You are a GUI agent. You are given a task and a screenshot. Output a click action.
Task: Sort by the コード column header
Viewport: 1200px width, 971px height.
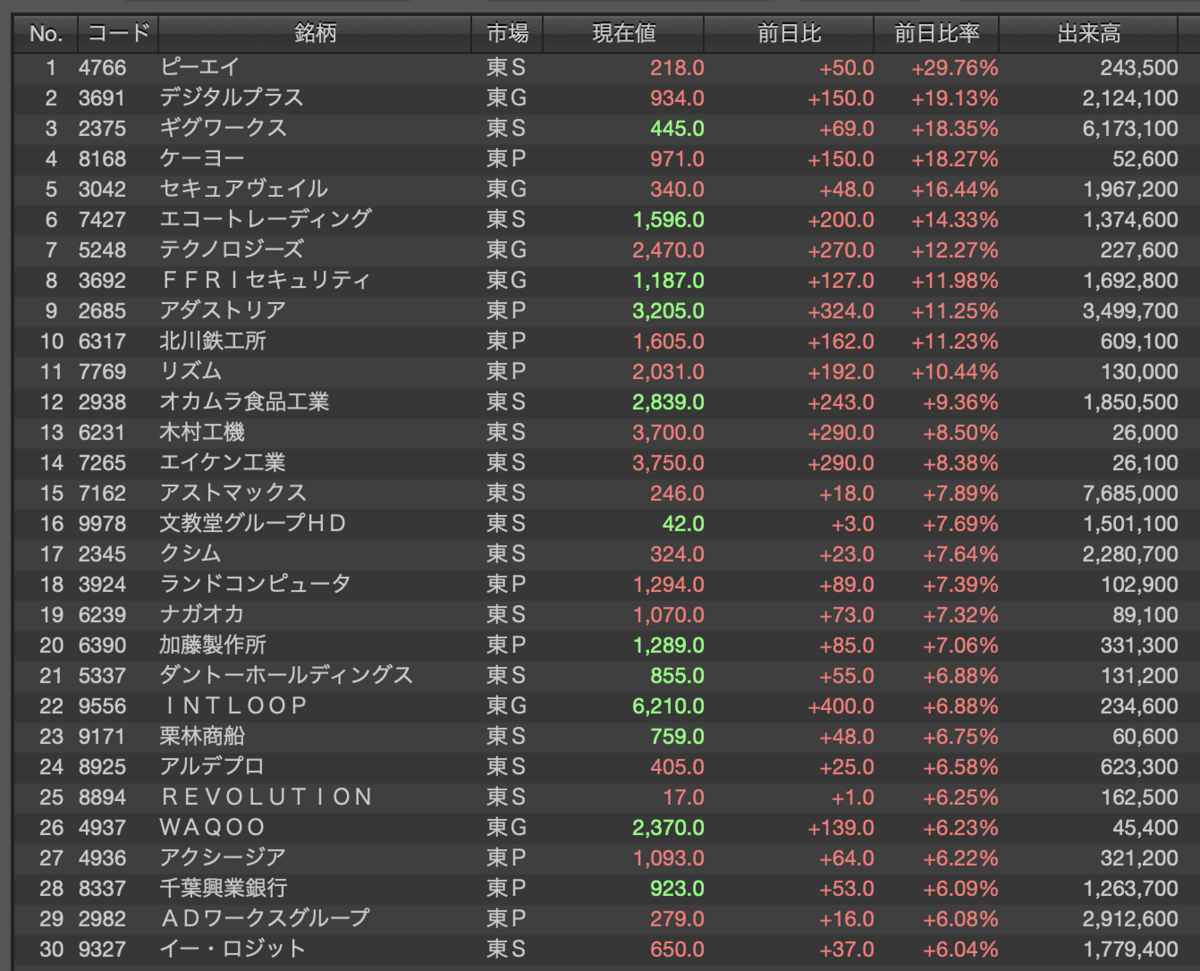click(118, 34)
